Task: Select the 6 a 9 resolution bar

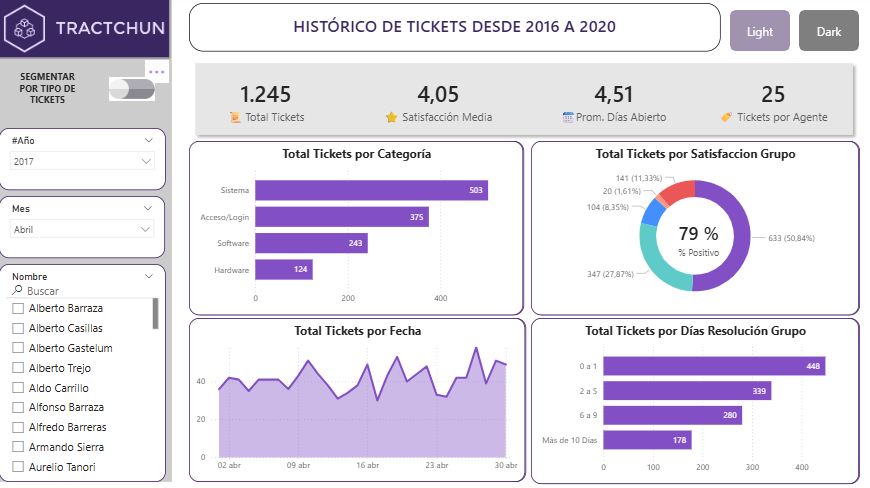Action: point(672,415)
